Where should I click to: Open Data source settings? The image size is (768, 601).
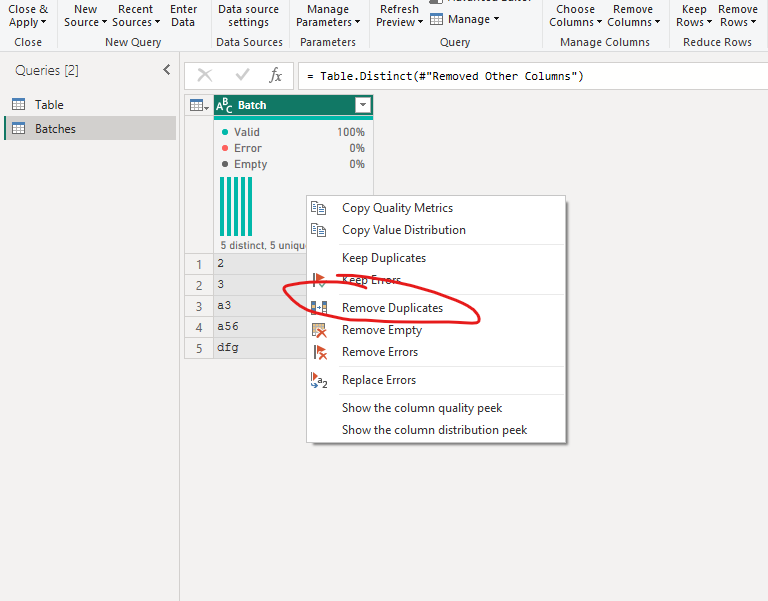(x=248, y=16)
